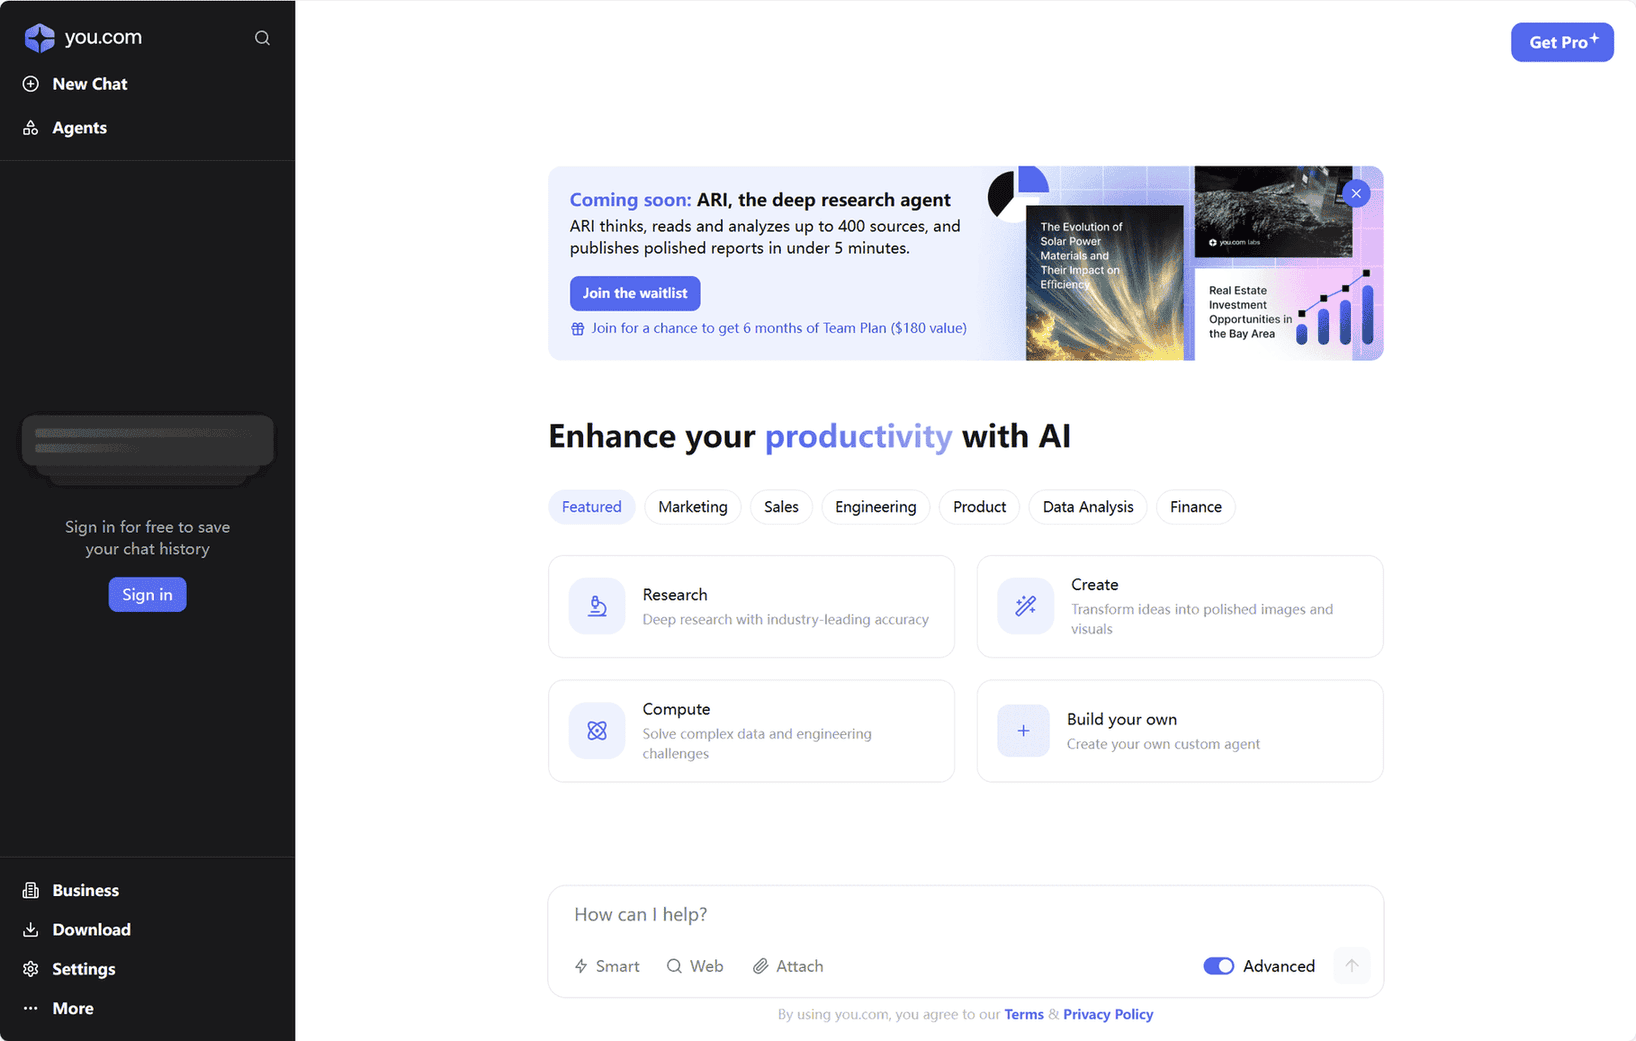The width and height of the screenshot is (1636, 1041).
Task: Click the Attach paperclip option
Action: coord(788,966)
